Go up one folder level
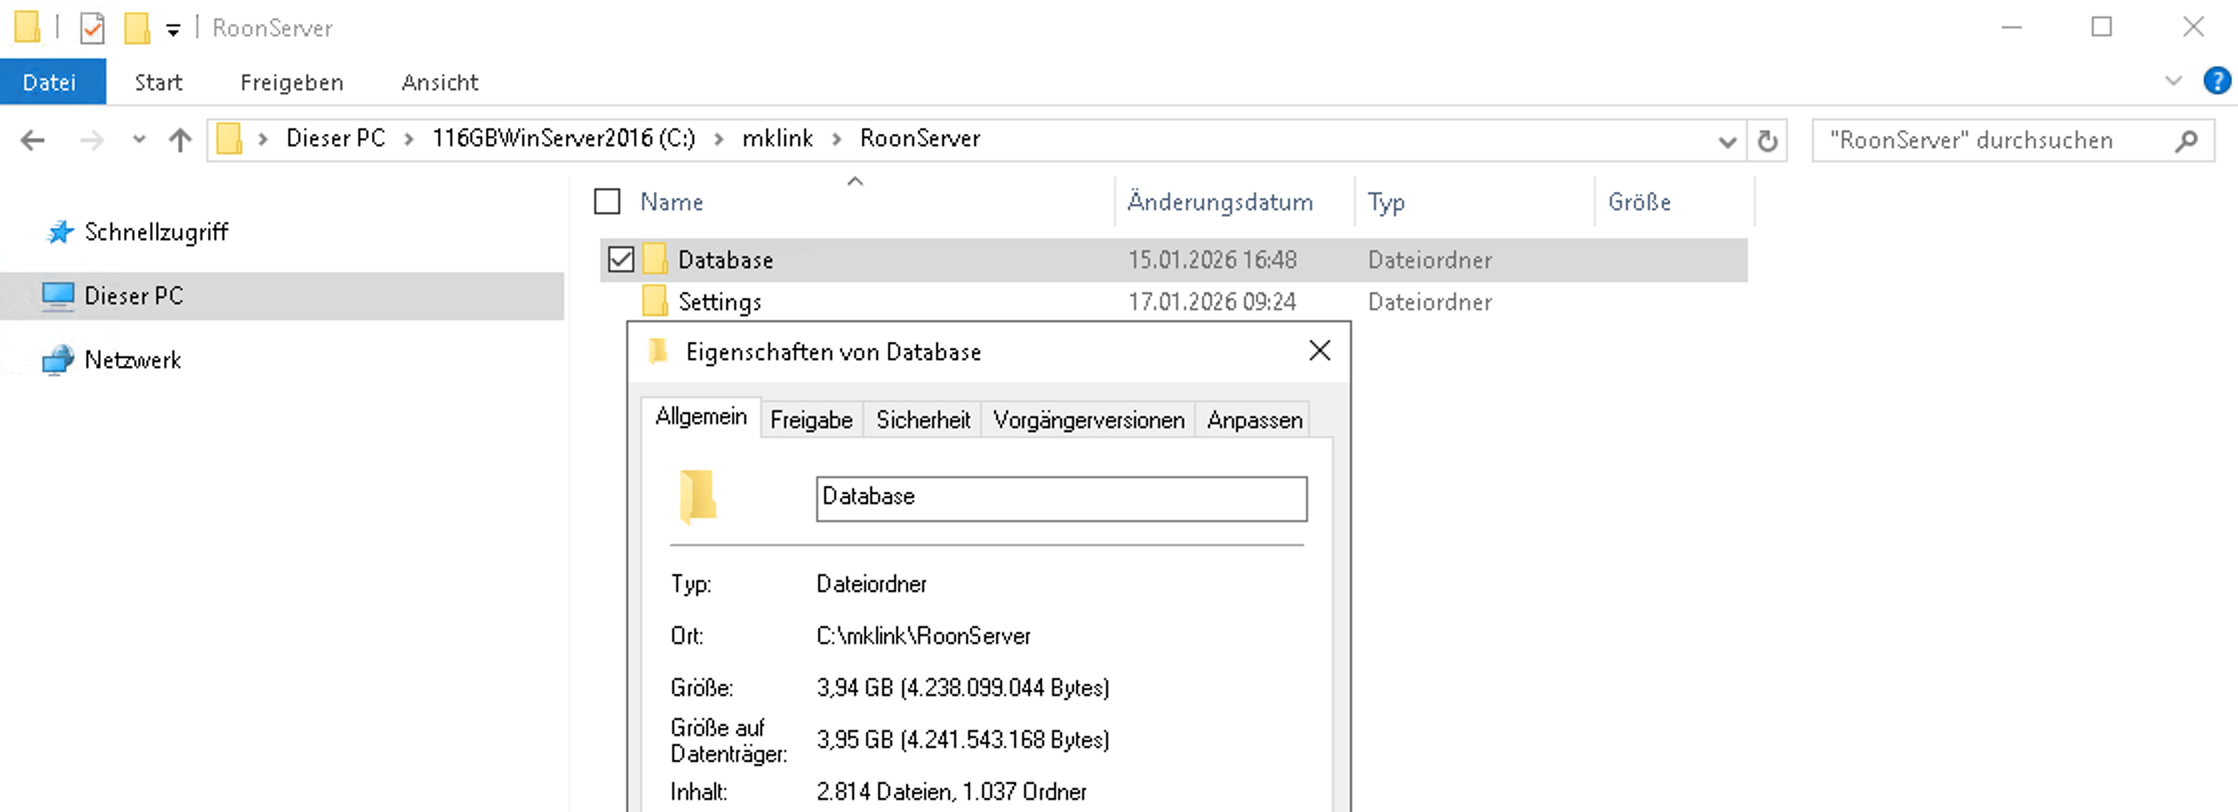Screen dimensions: 2238x812 (180, 140)
